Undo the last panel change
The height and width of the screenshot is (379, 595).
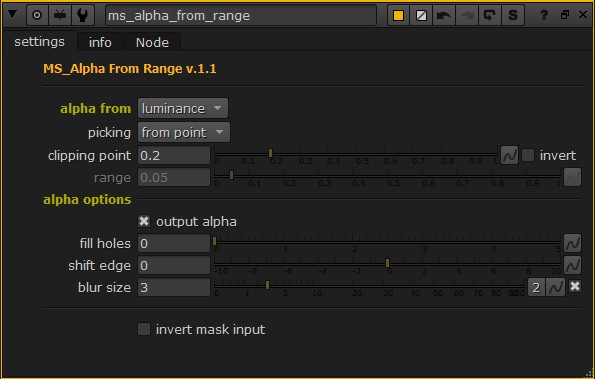coord(444,15)
